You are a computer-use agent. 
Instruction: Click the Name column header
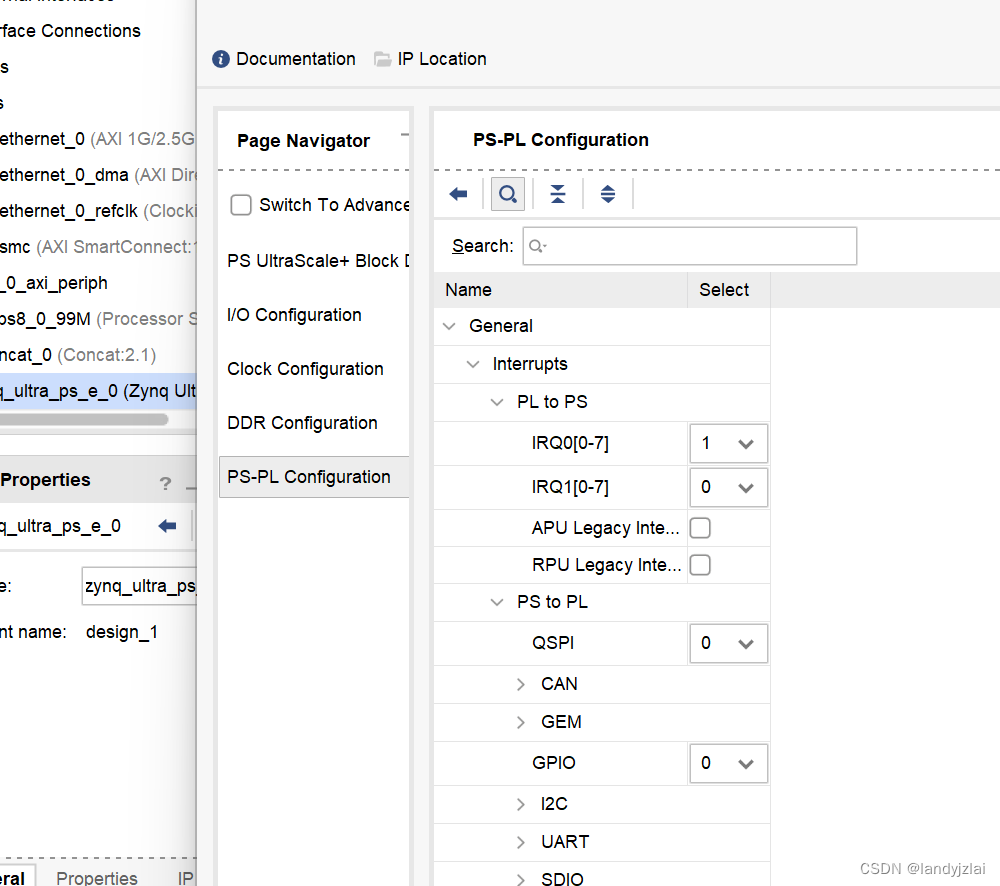561,290
